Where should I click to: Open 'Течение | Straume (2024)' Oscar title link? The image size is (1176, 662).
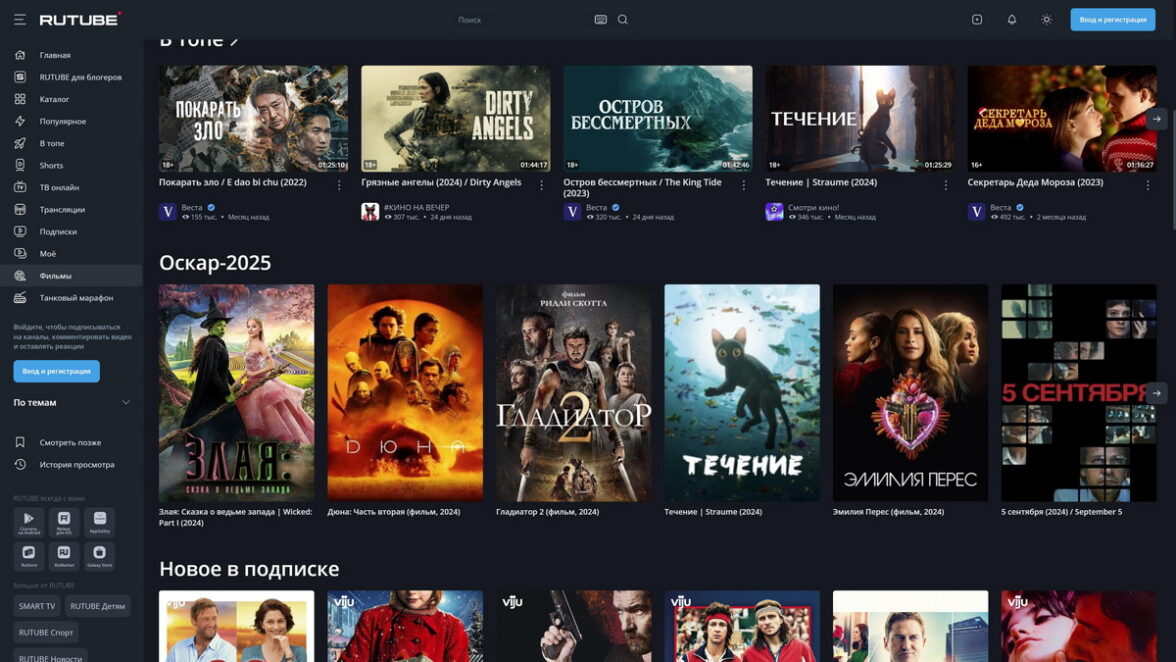click(713, 512)
